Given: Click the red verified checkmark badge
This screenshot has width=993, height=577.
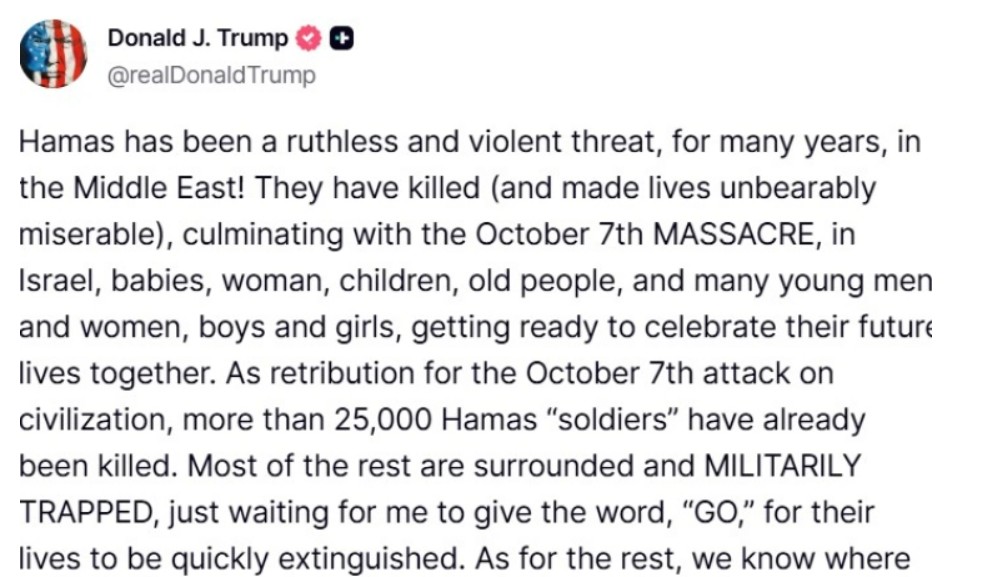Looking at the screenshot, I should pos(309,40).
